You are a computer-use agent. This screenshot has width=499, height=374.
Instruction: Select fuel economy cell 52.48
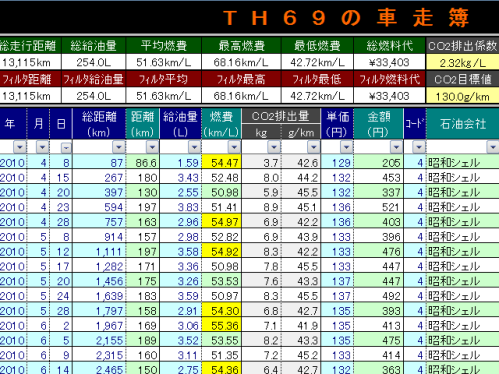click(x=222, y=177)
